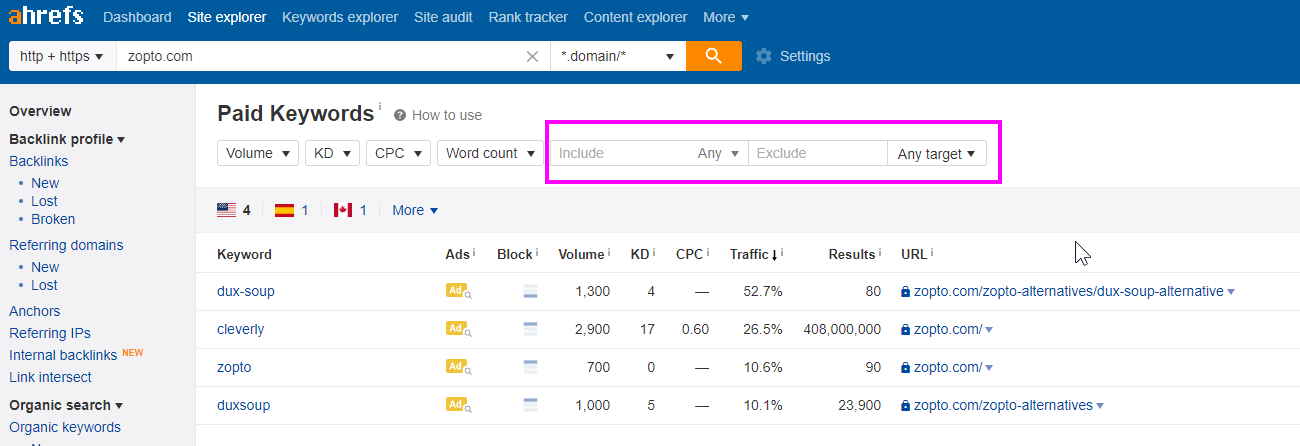
Task: Open the Word count filter dropdown
Action: 490,153
